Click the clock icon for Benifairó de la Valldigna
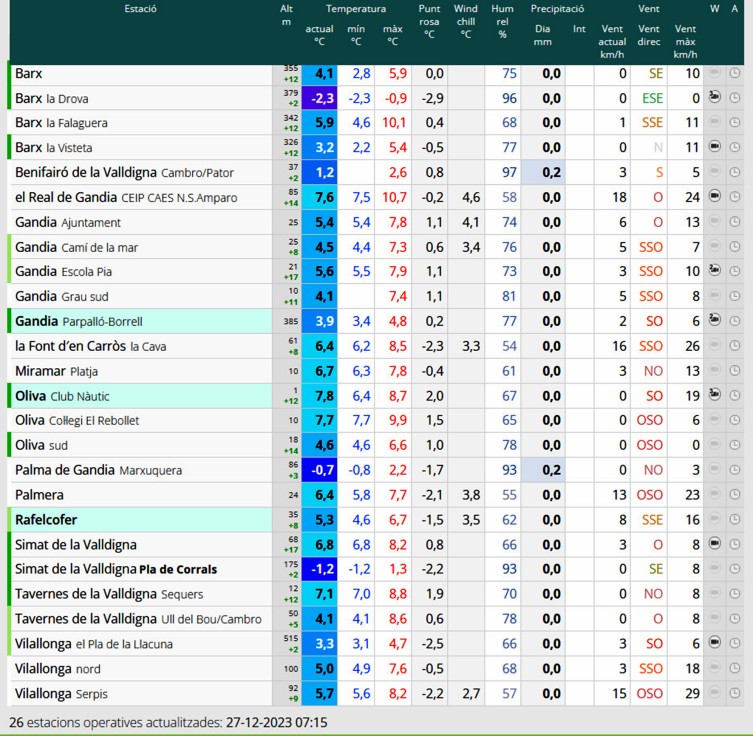The image size is (753, 736). point(735,172)
